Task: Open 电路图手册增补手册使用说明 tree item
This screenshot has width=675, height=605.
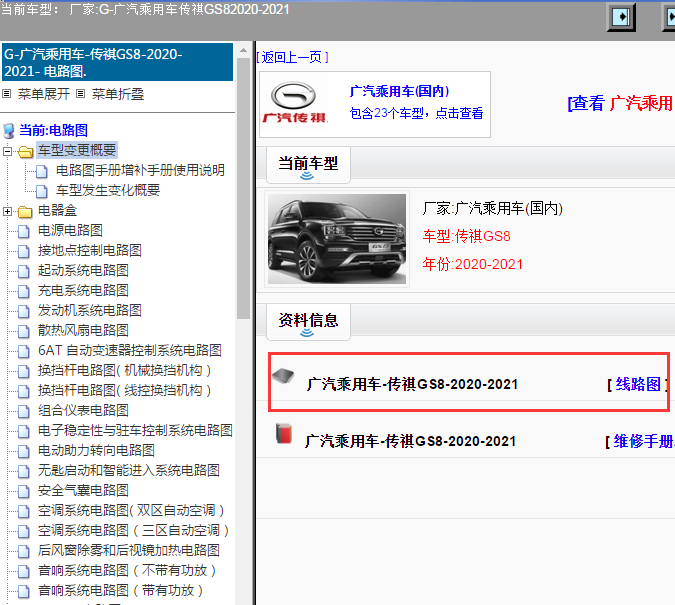Action: (x=140, y=170)
